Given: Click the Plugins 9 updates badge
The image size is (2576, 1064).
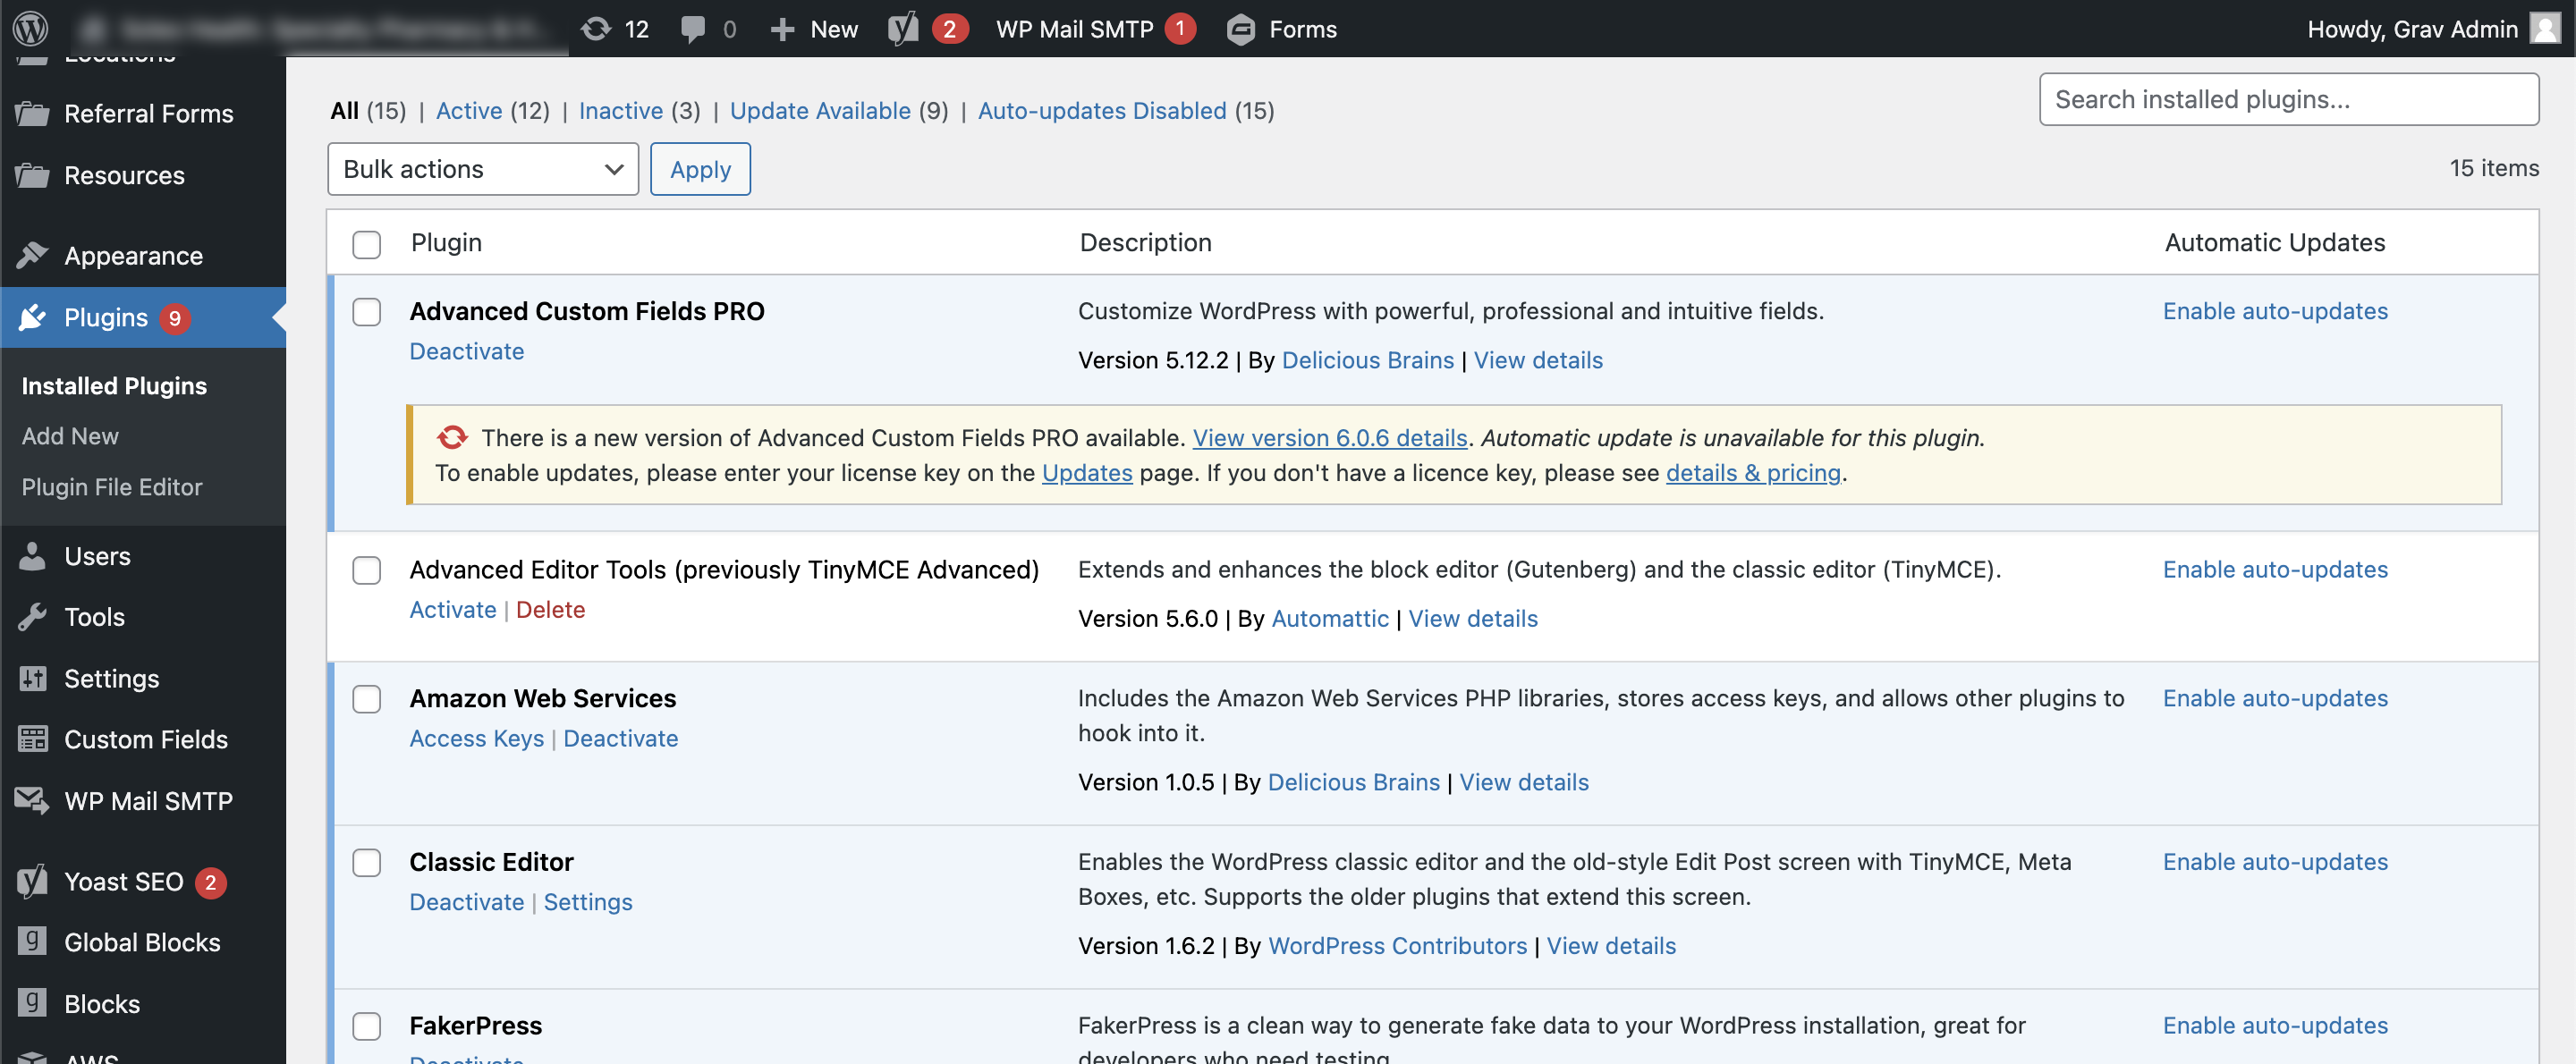Looking at the screenshot, I should (x=175, y=318).
